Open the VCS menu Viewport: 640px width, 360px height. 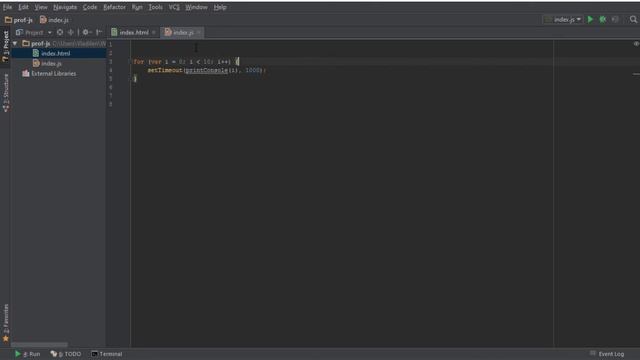pos(174,7)
